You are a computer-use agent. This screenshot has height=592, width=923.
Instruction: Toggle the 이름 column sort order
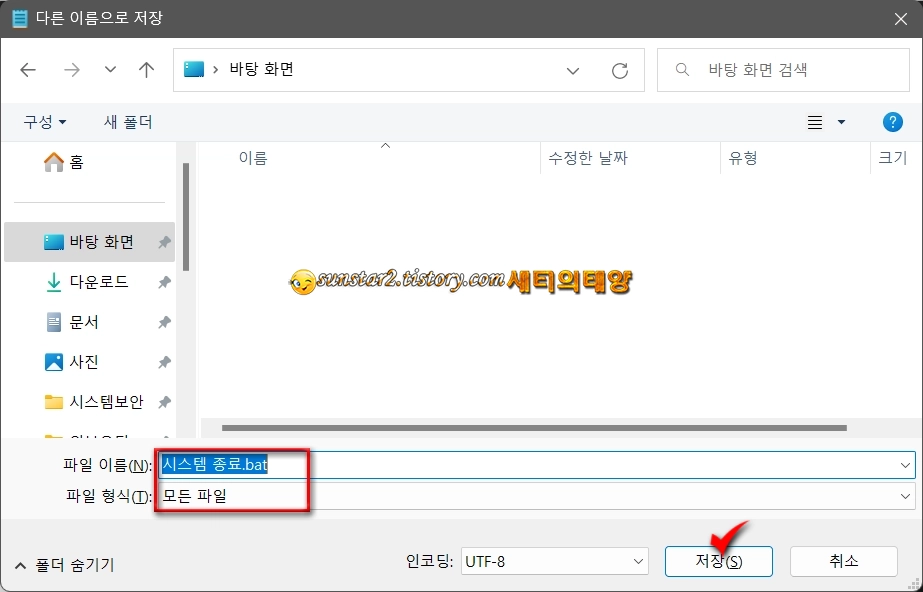click(253, 157)
